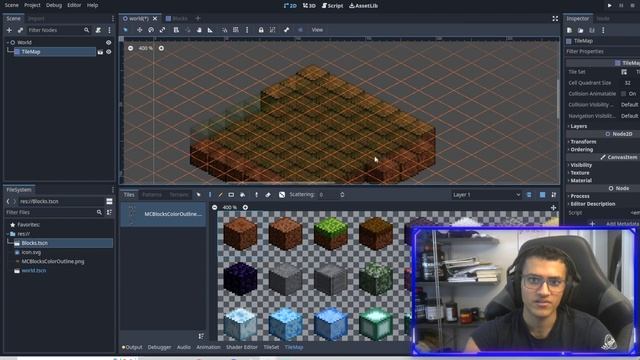Reset main viewport zoom at 400 %
640x360 pixels.
pos(145,48)
